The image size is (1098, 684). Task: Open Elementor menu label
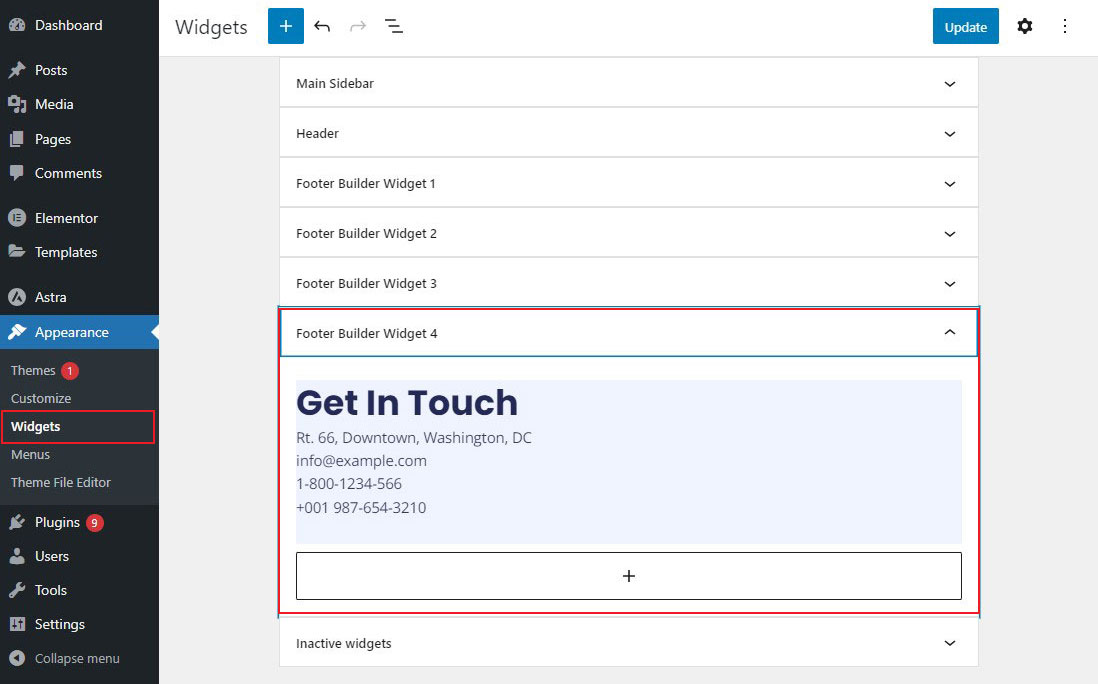point(67,218)
